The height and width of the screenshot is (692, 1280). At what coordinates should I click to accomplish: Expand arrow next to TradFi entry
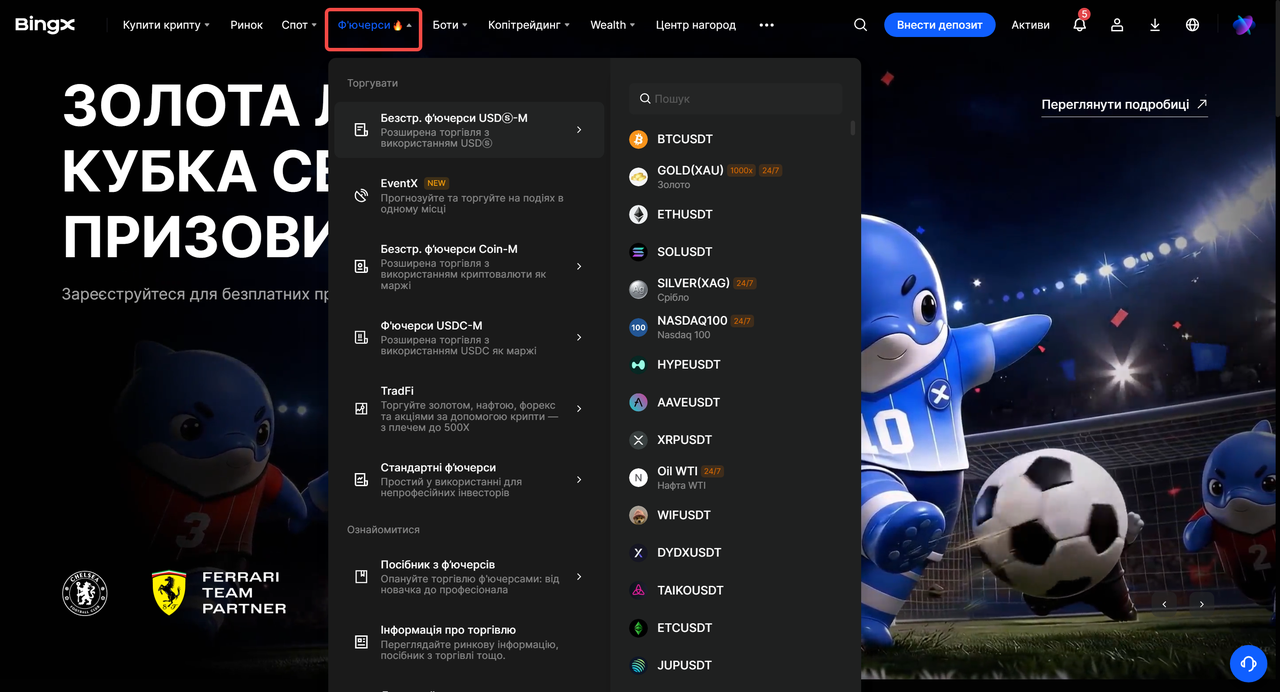pyautogui.click(x=579, y=409)
